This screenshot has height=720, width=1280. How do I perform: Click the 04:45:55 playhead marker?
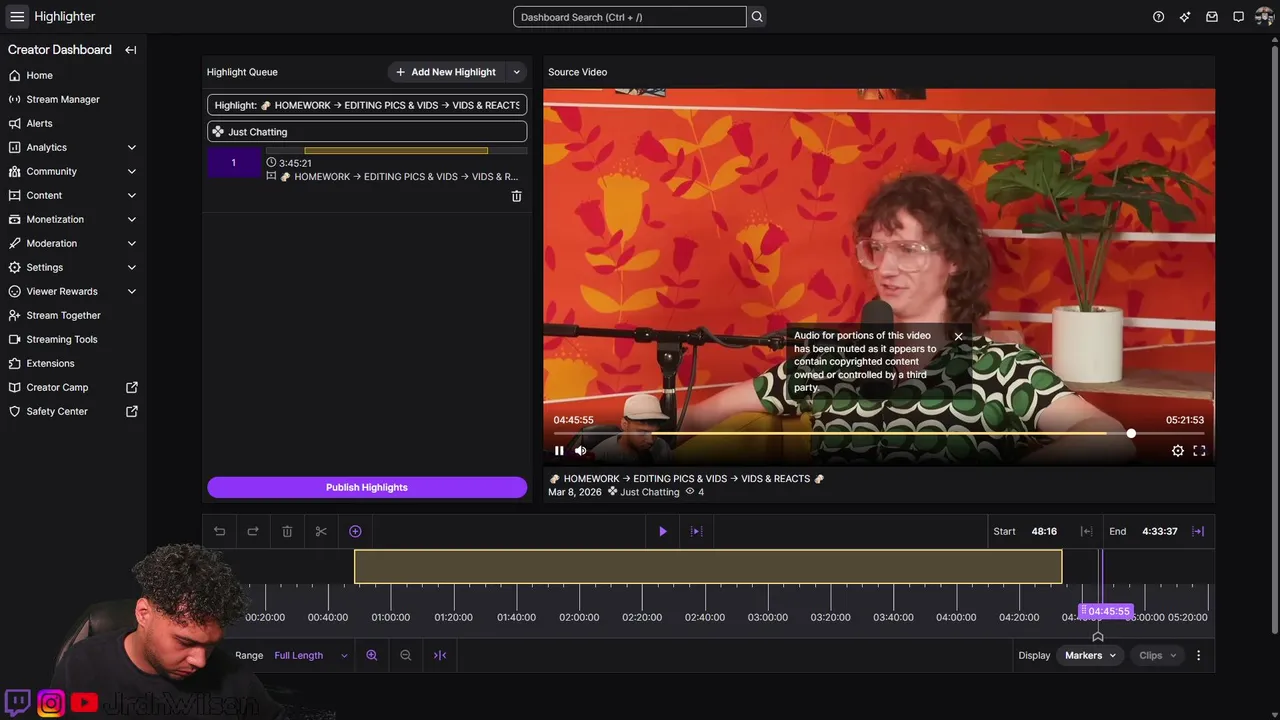[1108, 611]
